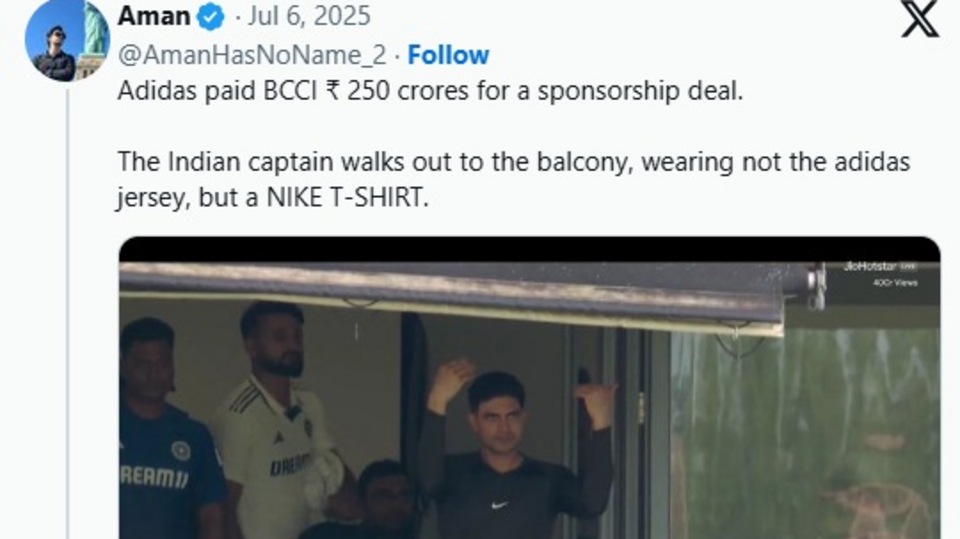Click the Follow link

point(448,55)
